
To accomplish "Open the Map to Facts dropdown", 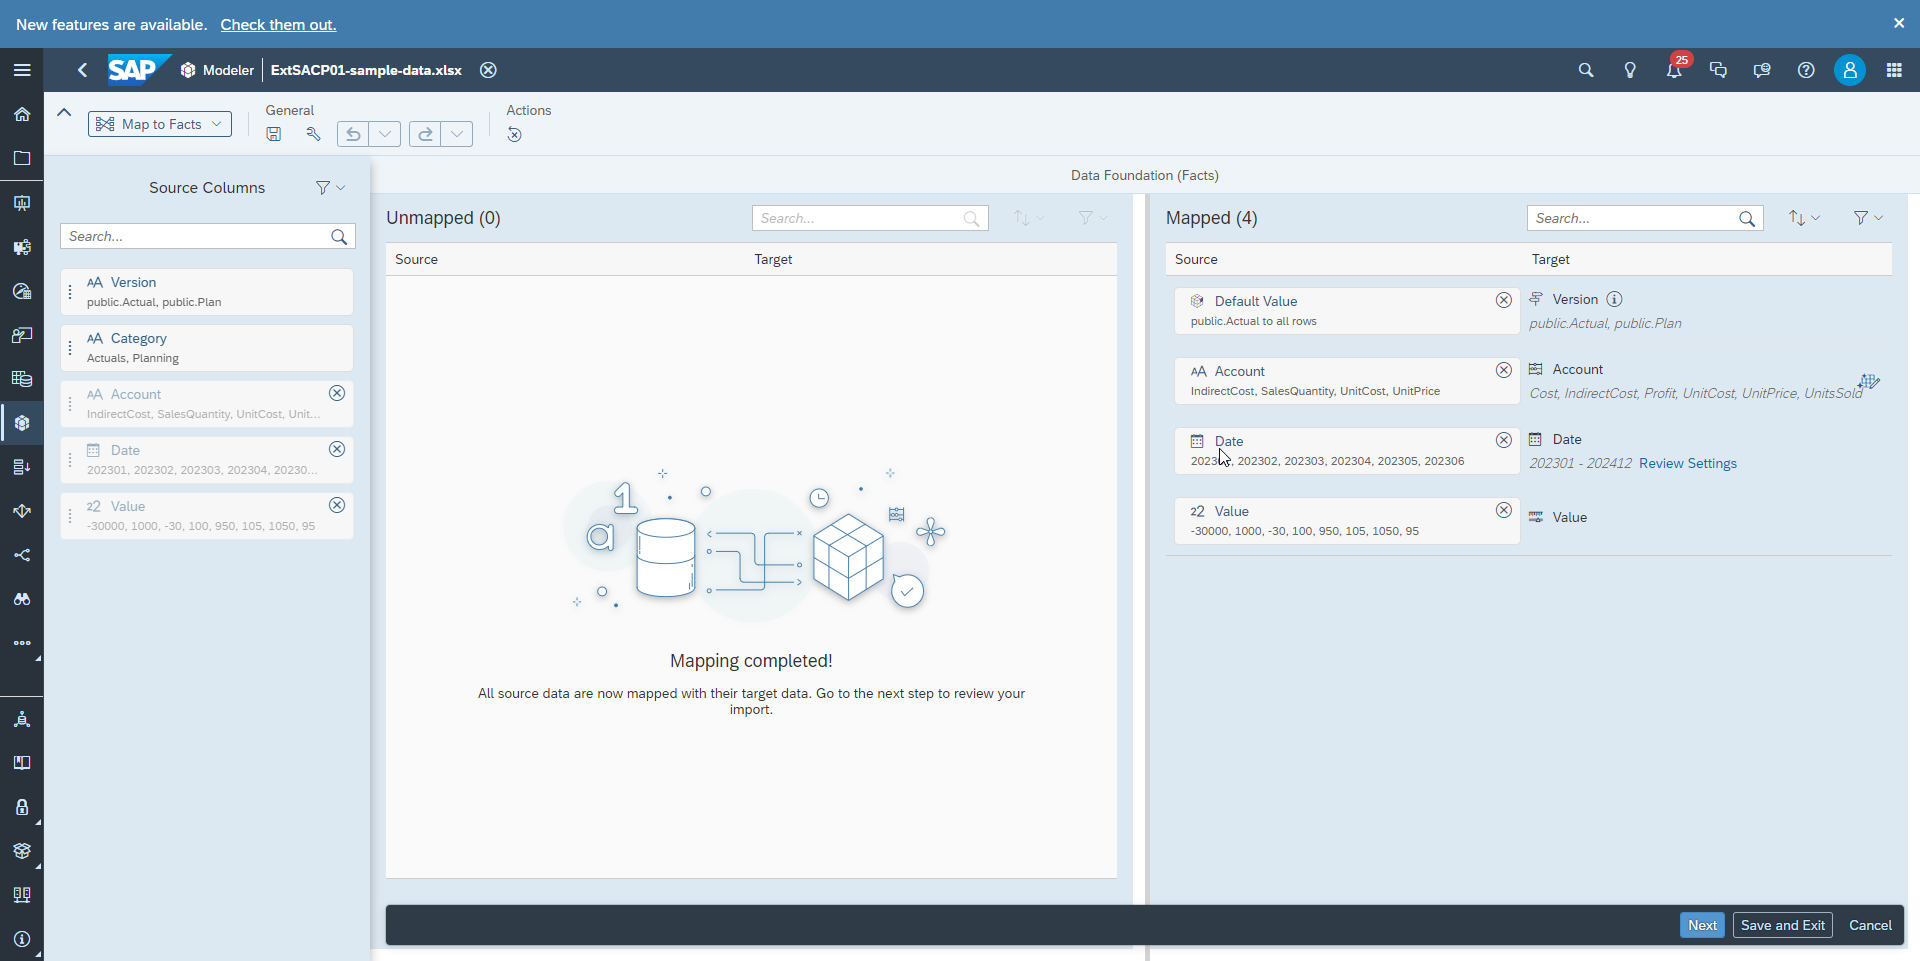I will 159,124.
